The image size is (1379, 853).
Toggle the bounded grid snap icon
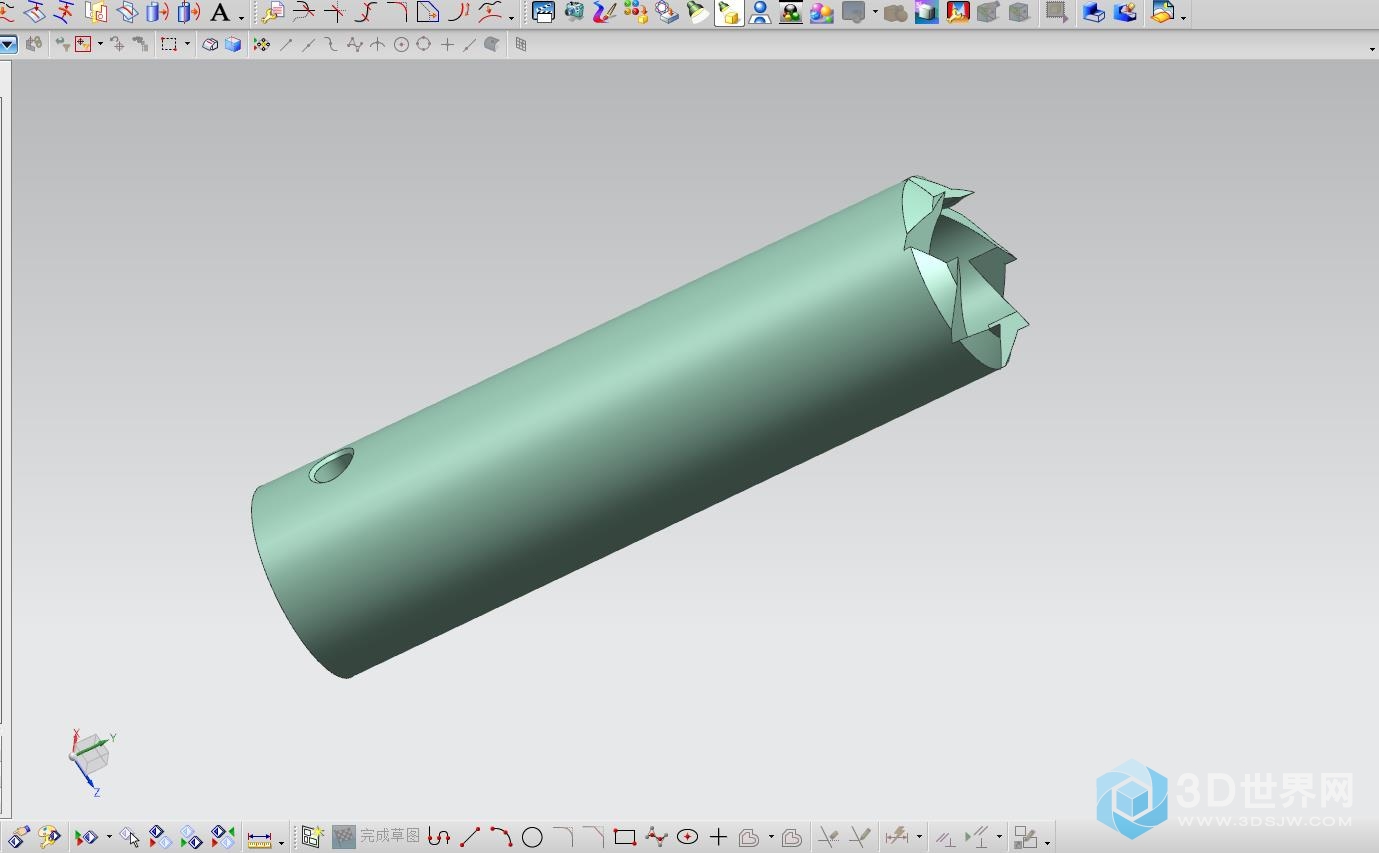click(520, 44)
